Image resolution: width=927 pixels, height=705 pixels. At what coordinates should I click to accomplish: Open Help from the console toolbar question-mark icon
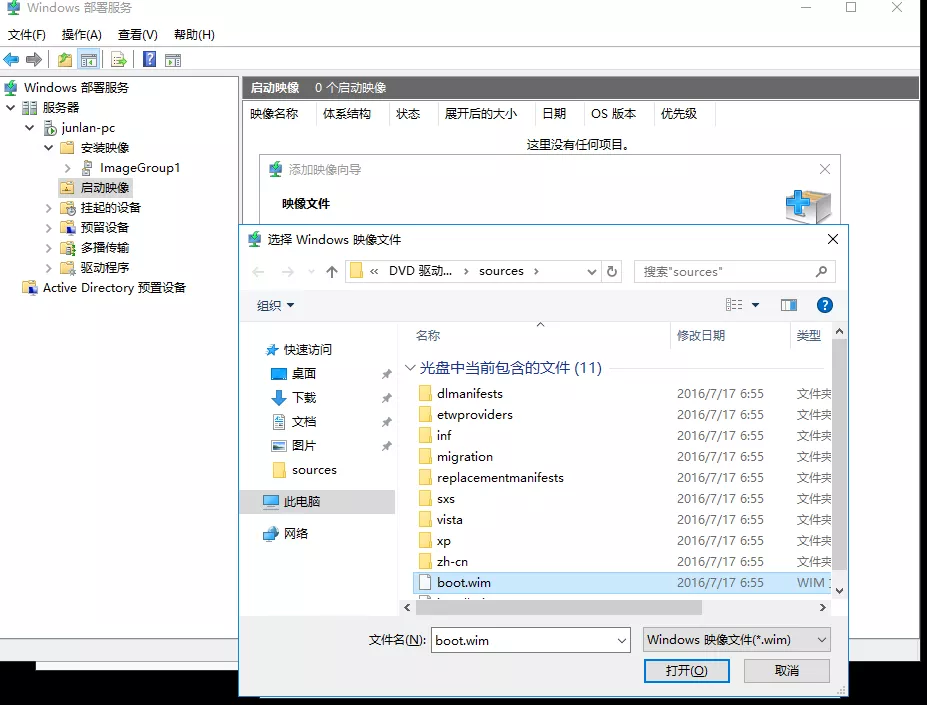pos(149,60)
